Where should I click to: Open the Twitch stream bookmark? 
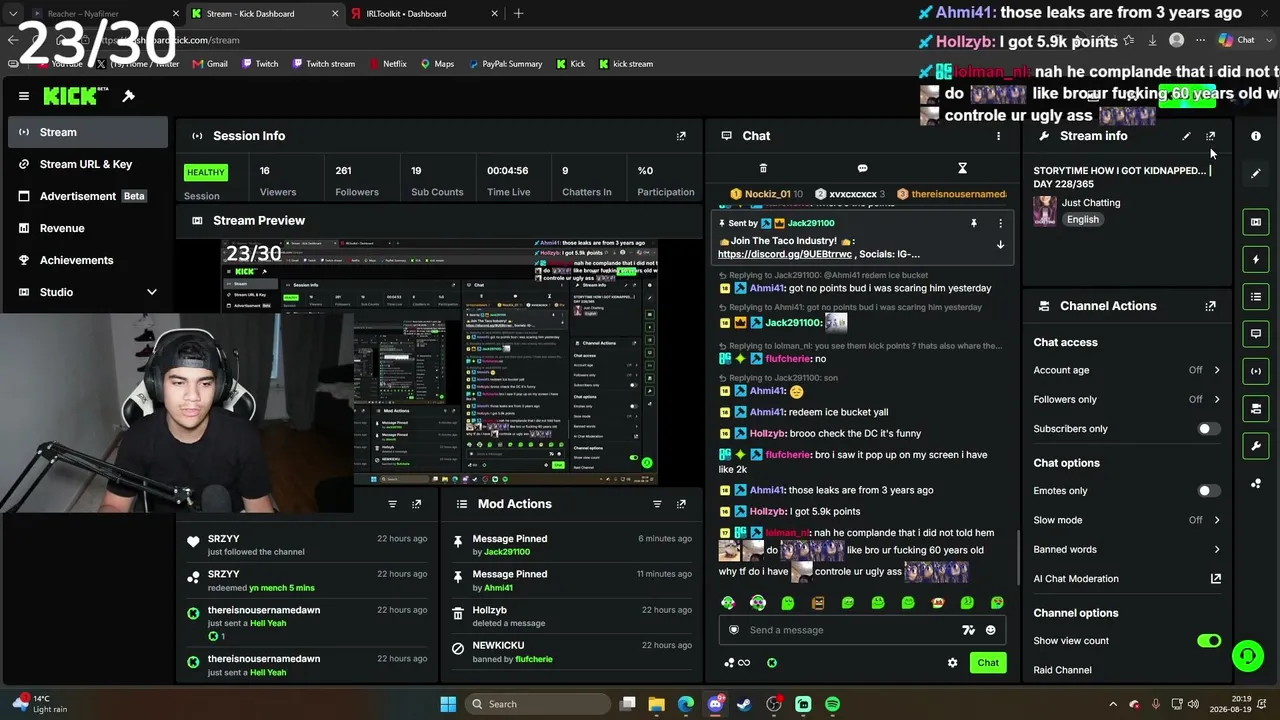click(x=323, y=64)
